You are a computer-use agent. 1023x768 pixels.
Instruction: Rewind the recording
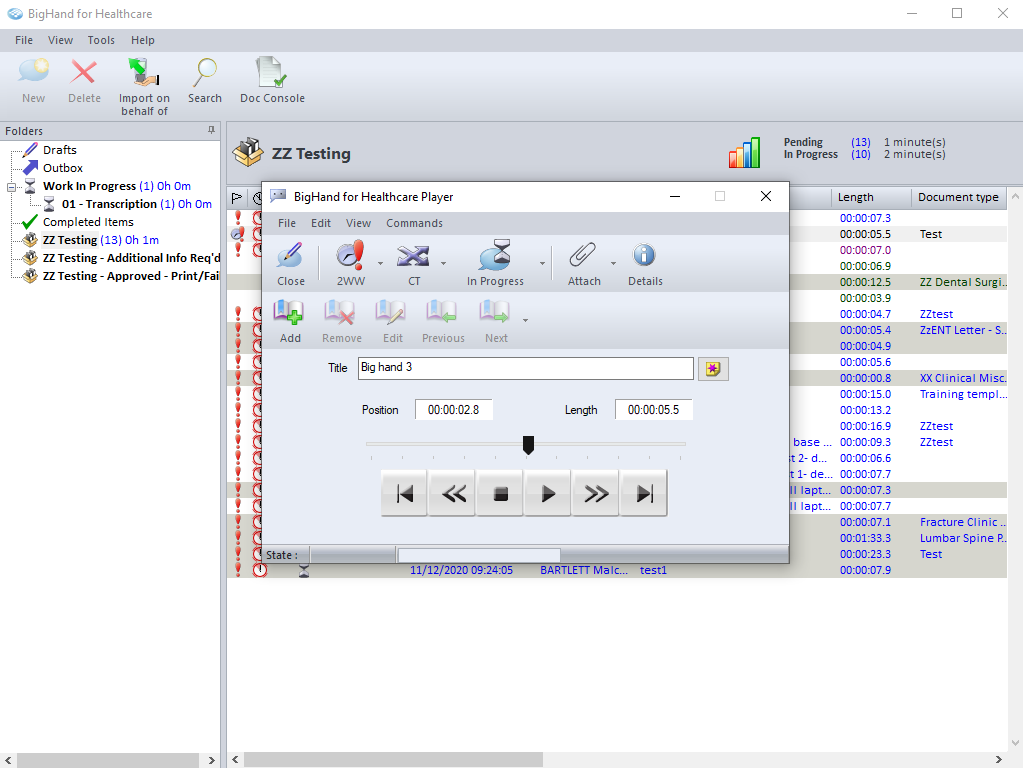point(453,493)
